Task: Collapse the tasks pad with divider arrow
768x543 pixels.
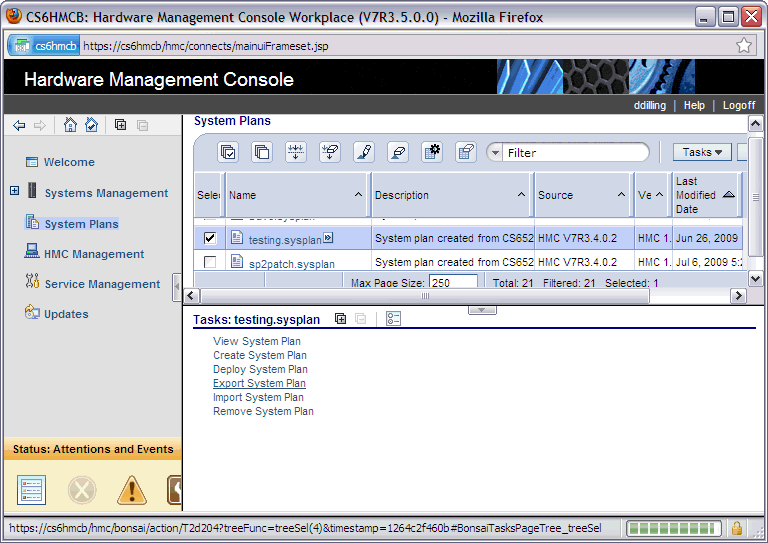Action: 482,310
